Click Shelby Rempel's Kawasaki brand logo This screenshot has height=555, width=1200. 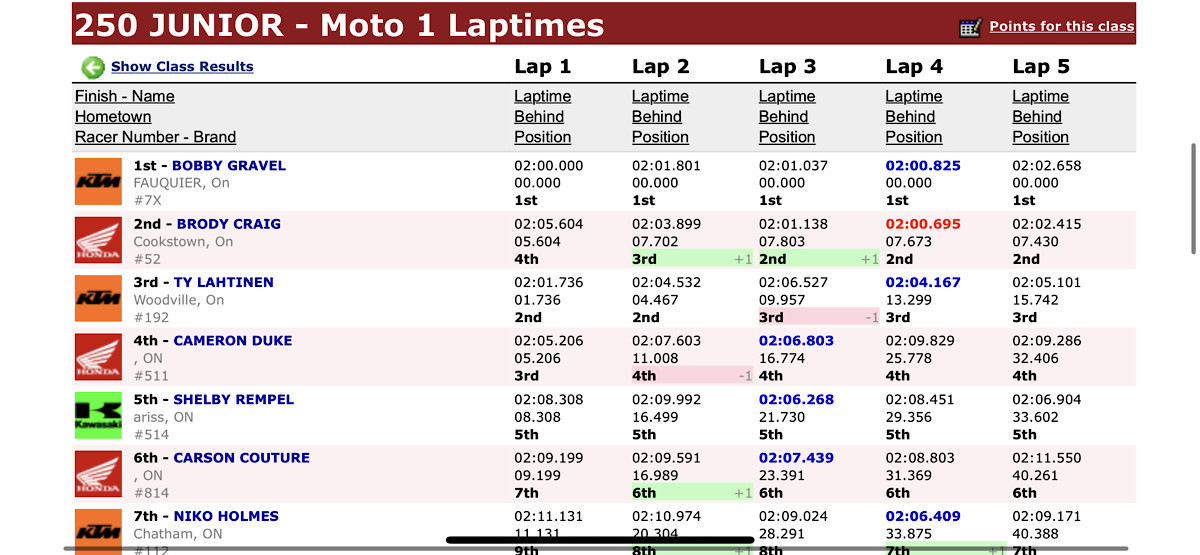pyautogui.click(x=98, y=416)
